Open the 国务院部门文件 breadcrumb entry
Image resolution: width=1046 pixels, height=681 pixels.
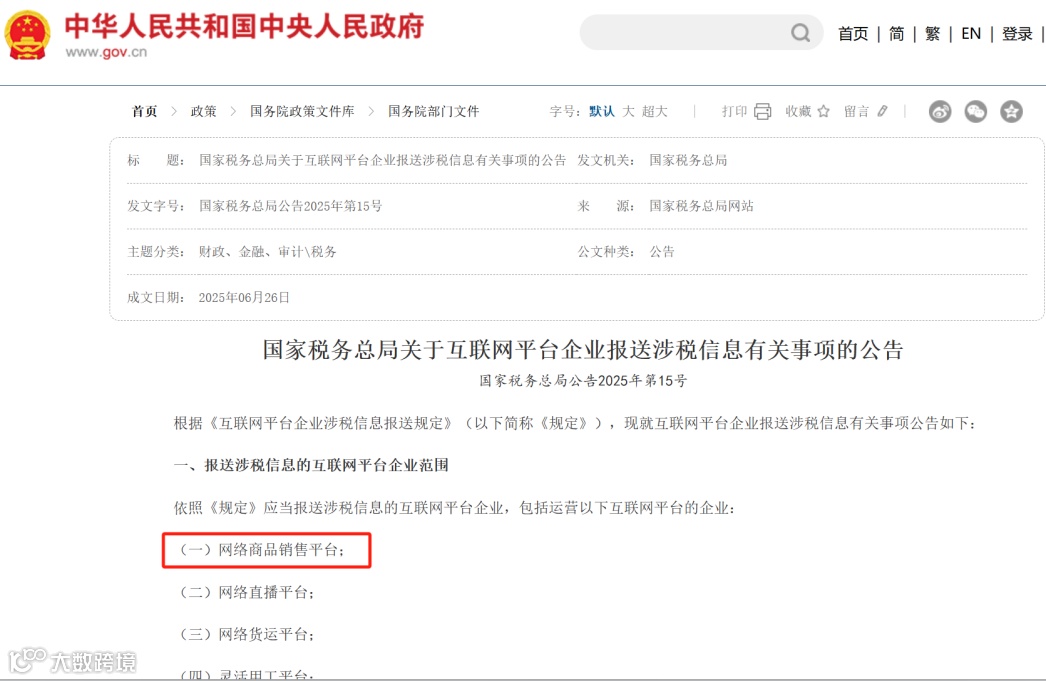(x=432, y=111)
